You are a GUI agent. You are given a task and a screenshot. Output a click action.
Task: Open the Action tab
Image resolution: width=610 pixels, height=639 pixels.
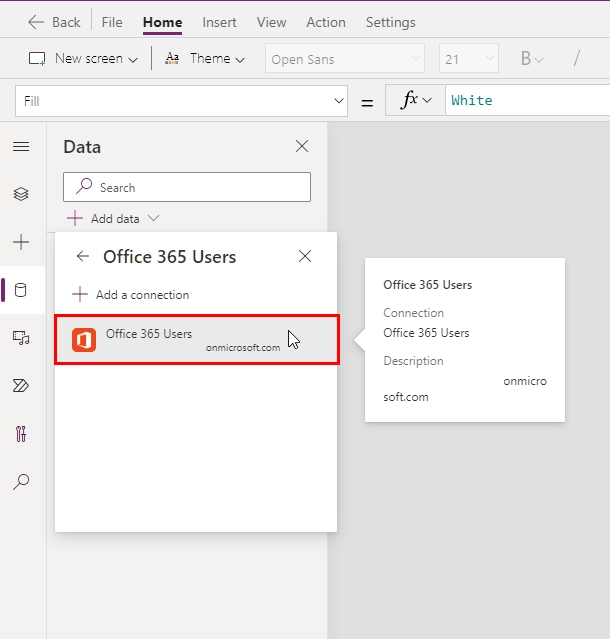coord(326,22)
